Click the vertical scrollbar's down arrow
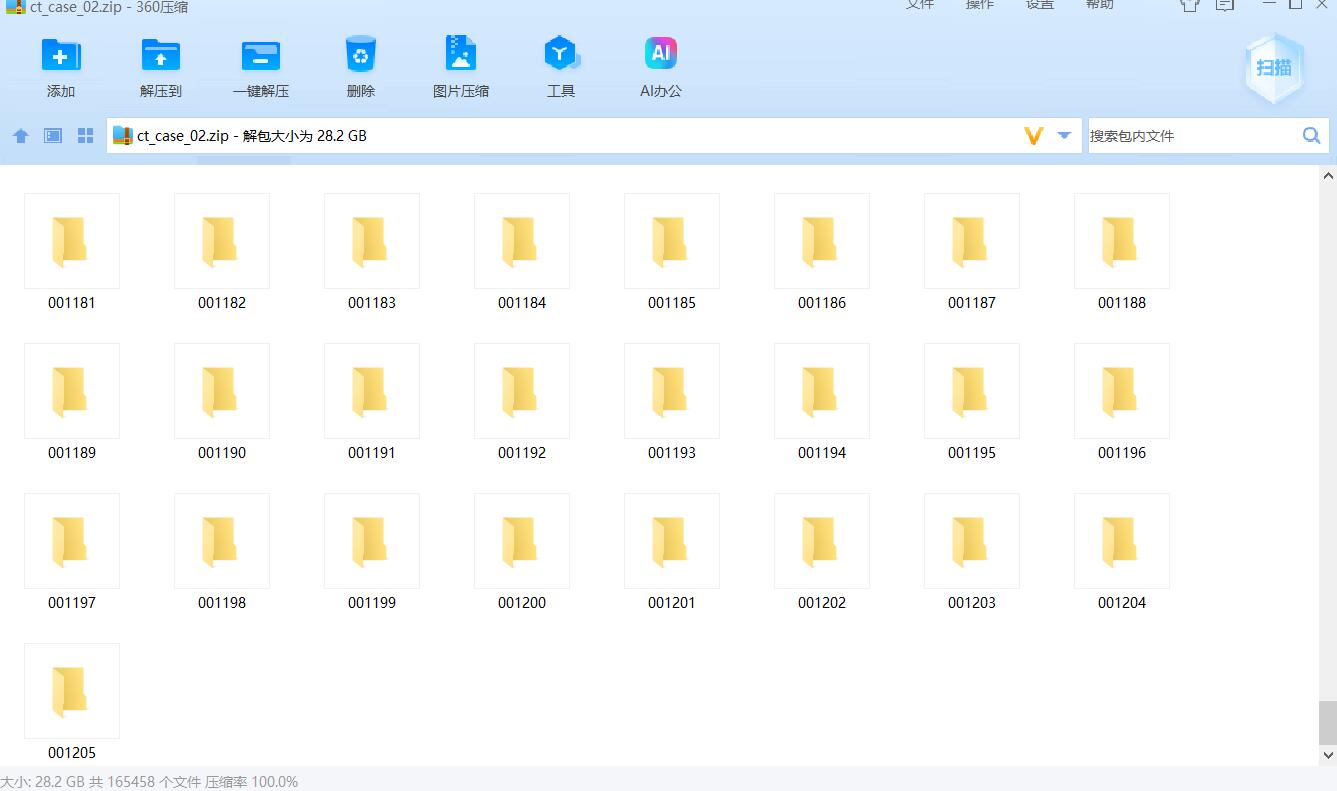 click(x=1328, y=755)
